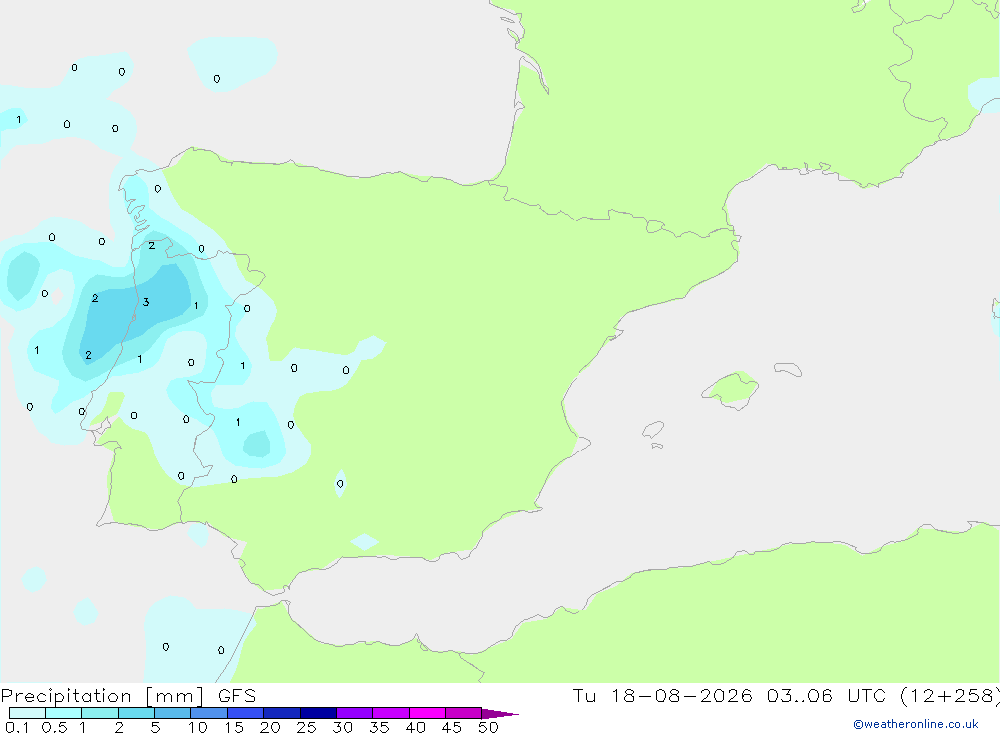Click the "45" legend label
The image size is (1000, 733).
452,727
